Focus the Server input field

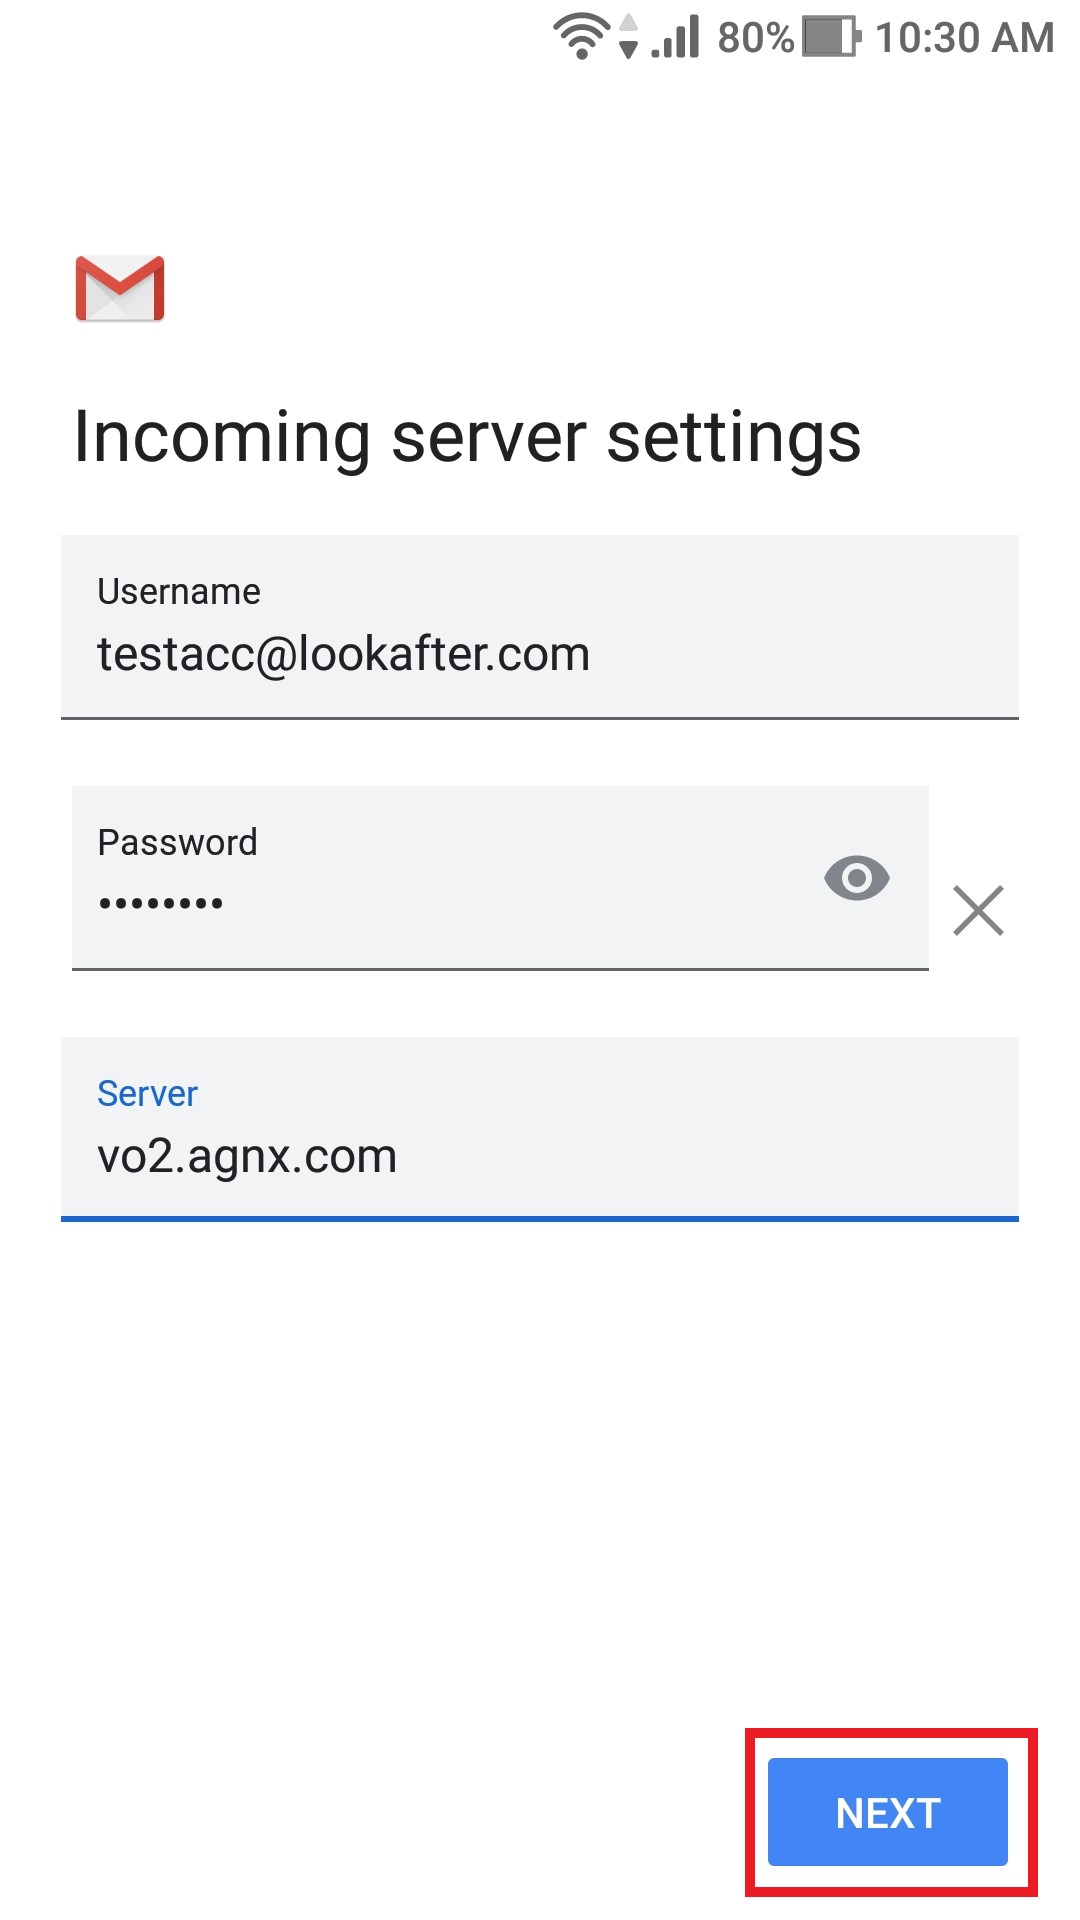540,1129
